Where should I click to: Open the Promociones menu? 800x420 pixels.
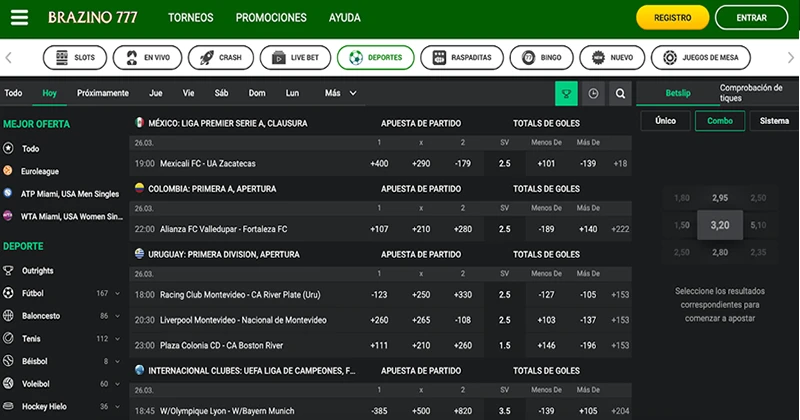coord(271,17)
